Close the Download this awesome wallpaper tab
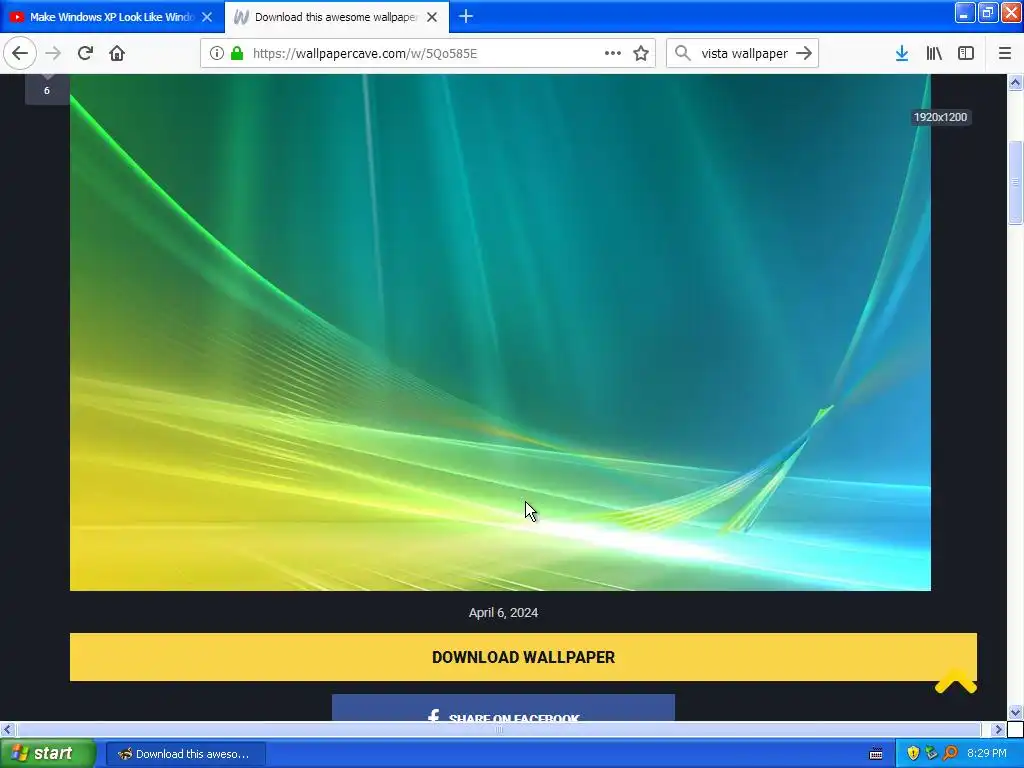This screenshot has width=1024, height=768. pos(432,17)
